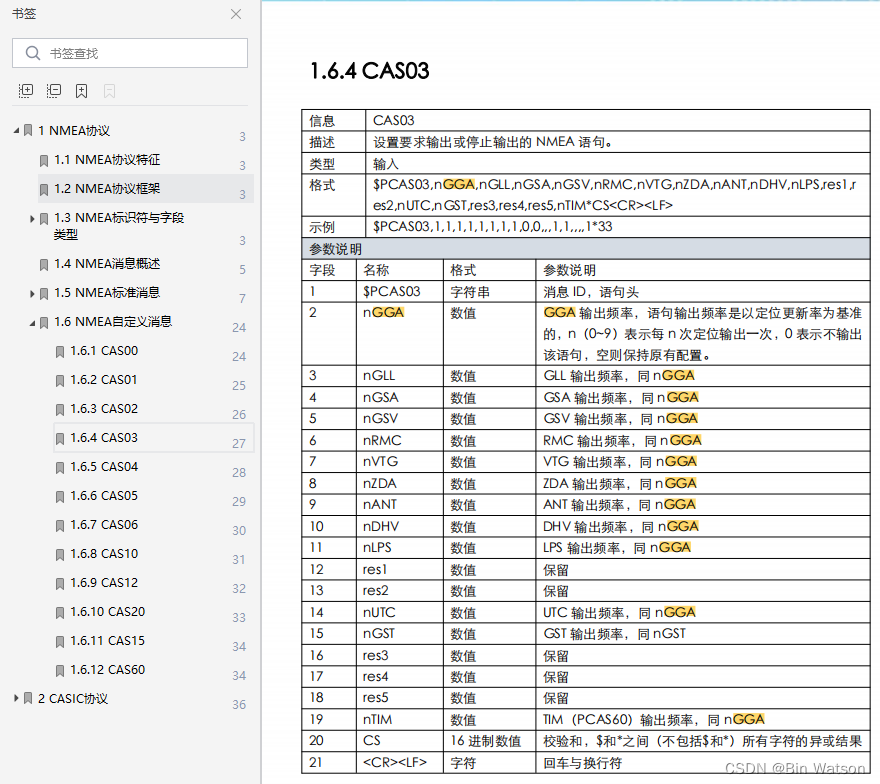Click page number 27 of CAS03 bookmark
The width and height of the screenshot is (880, 784).
pyautogui.click(x=239, y=443)
